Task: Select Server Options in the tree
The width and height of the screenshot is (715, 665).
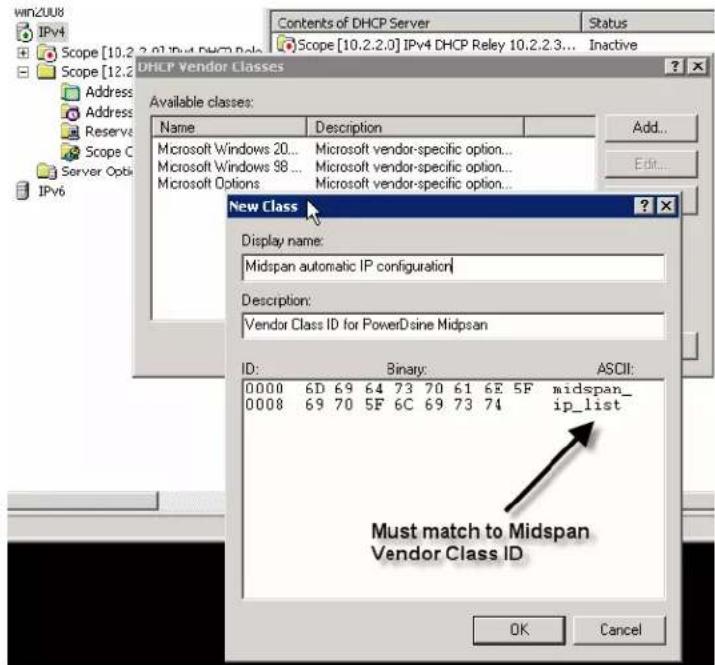Action: (x=96, y=171)
